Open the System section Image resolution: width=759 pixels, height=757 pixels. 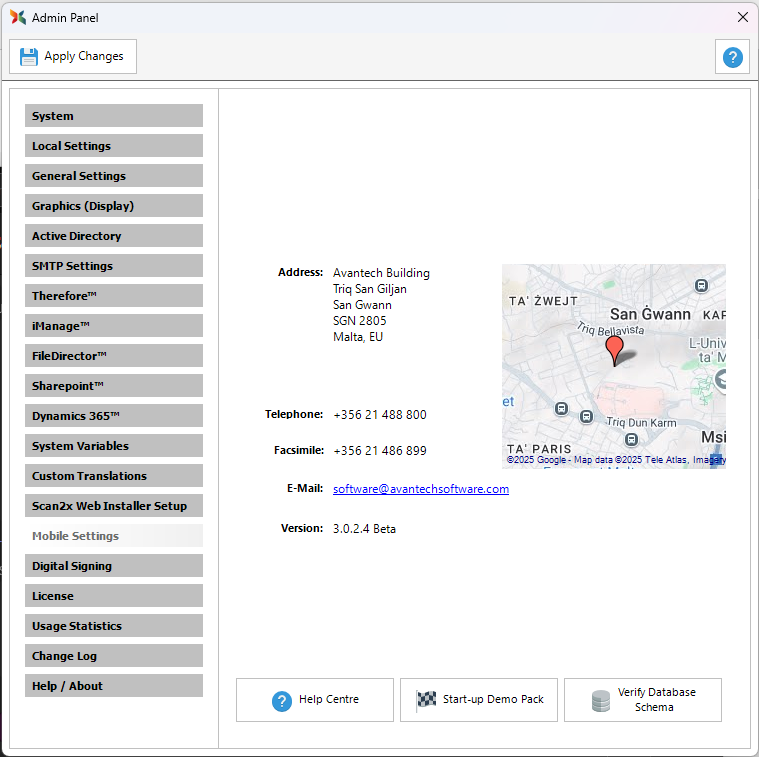click(114, 116)
